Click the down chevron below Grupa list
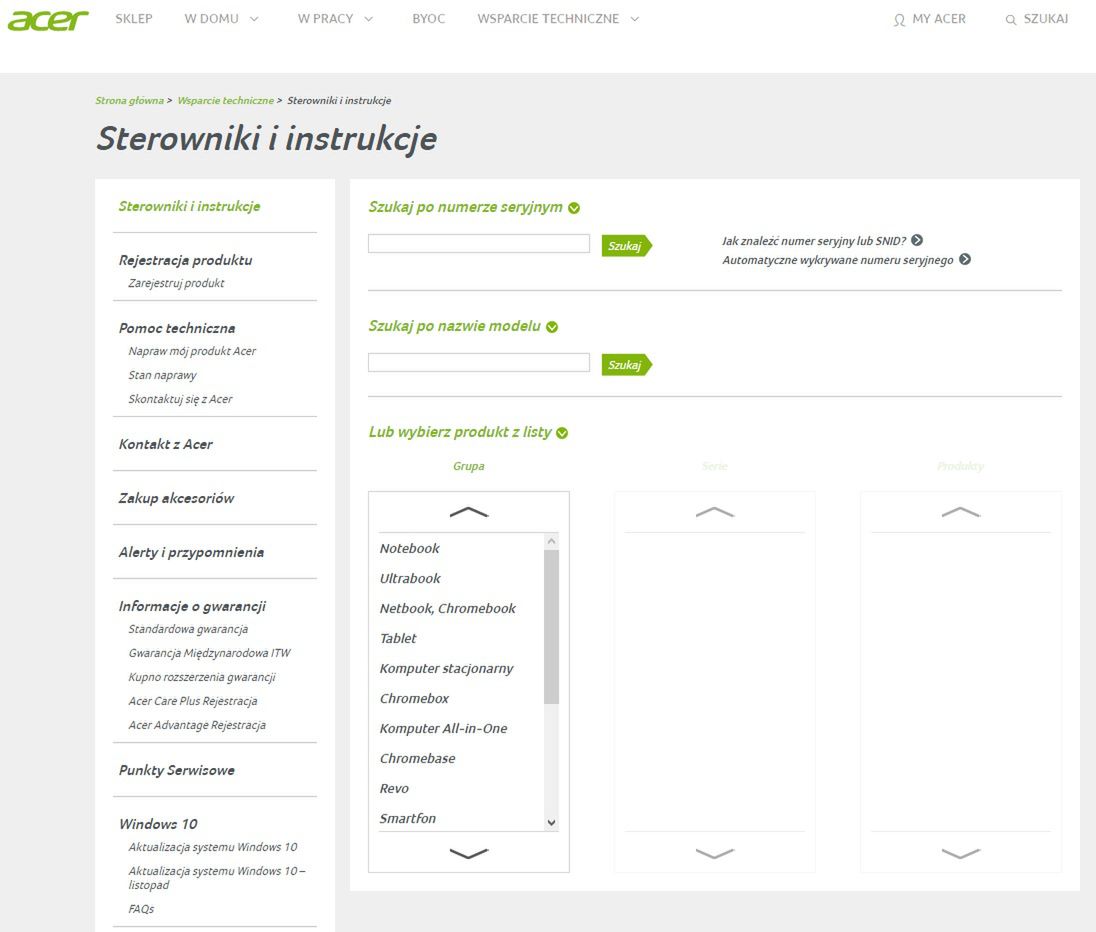The height and width of the screenshot is (932, 1096). (x=469, y=852)
